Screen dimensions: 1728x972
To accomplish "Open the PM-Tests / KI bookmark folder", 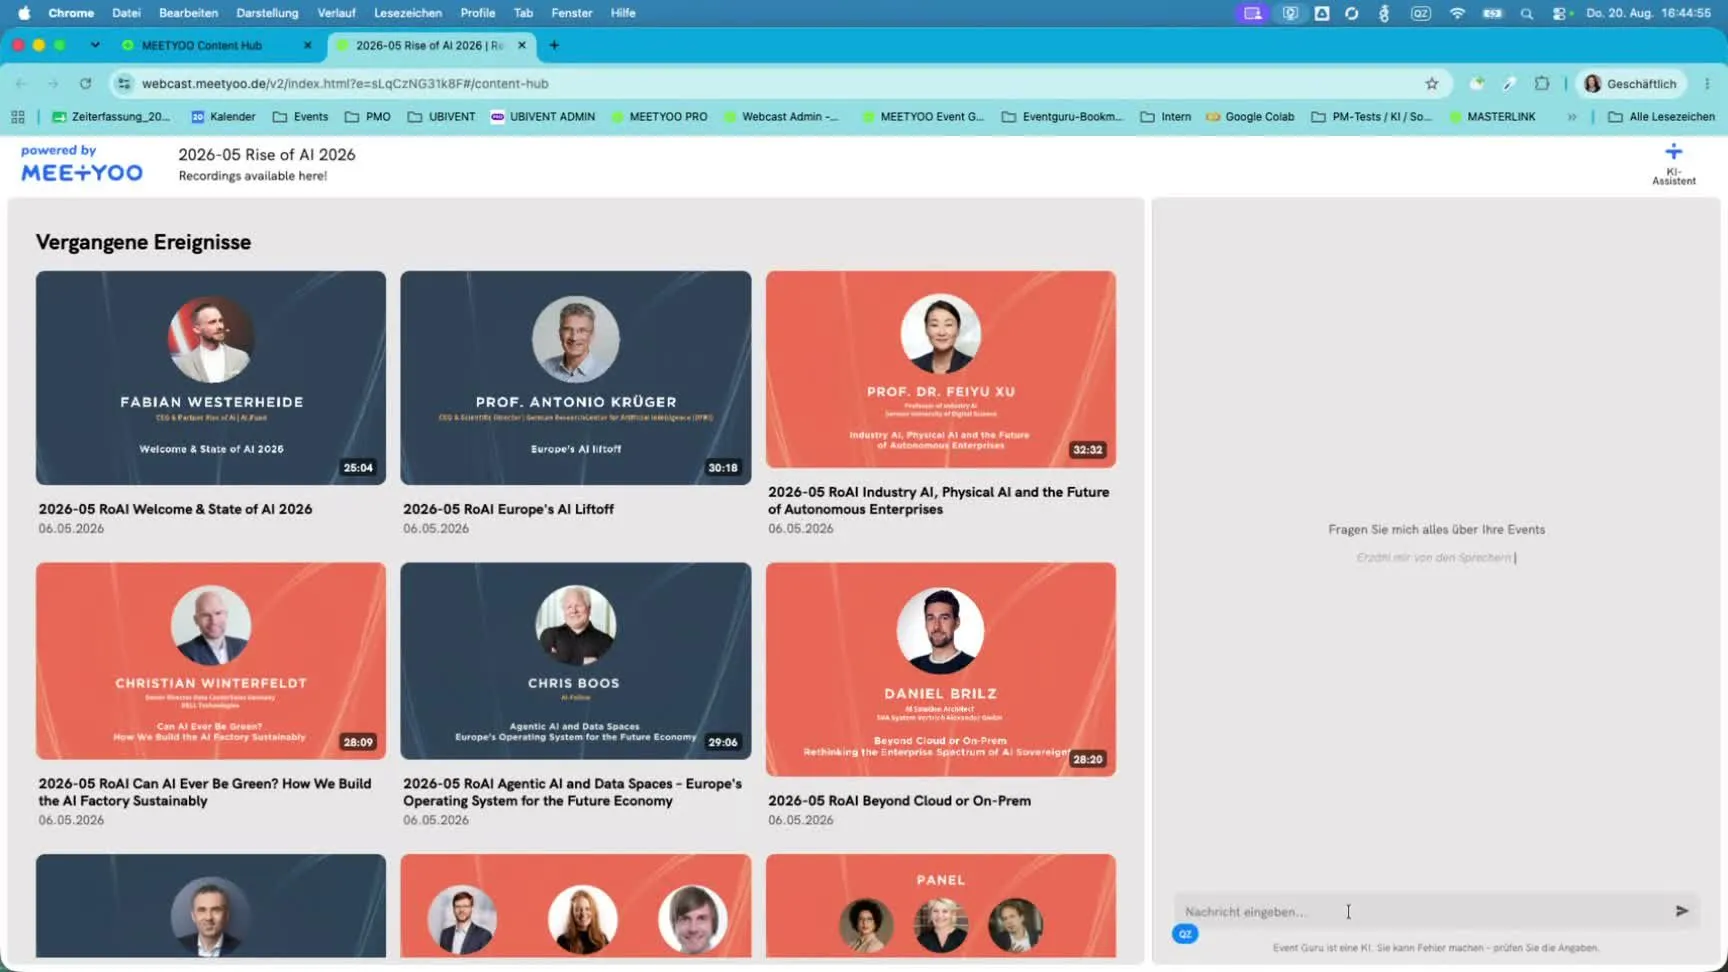I will point(1371,117).
